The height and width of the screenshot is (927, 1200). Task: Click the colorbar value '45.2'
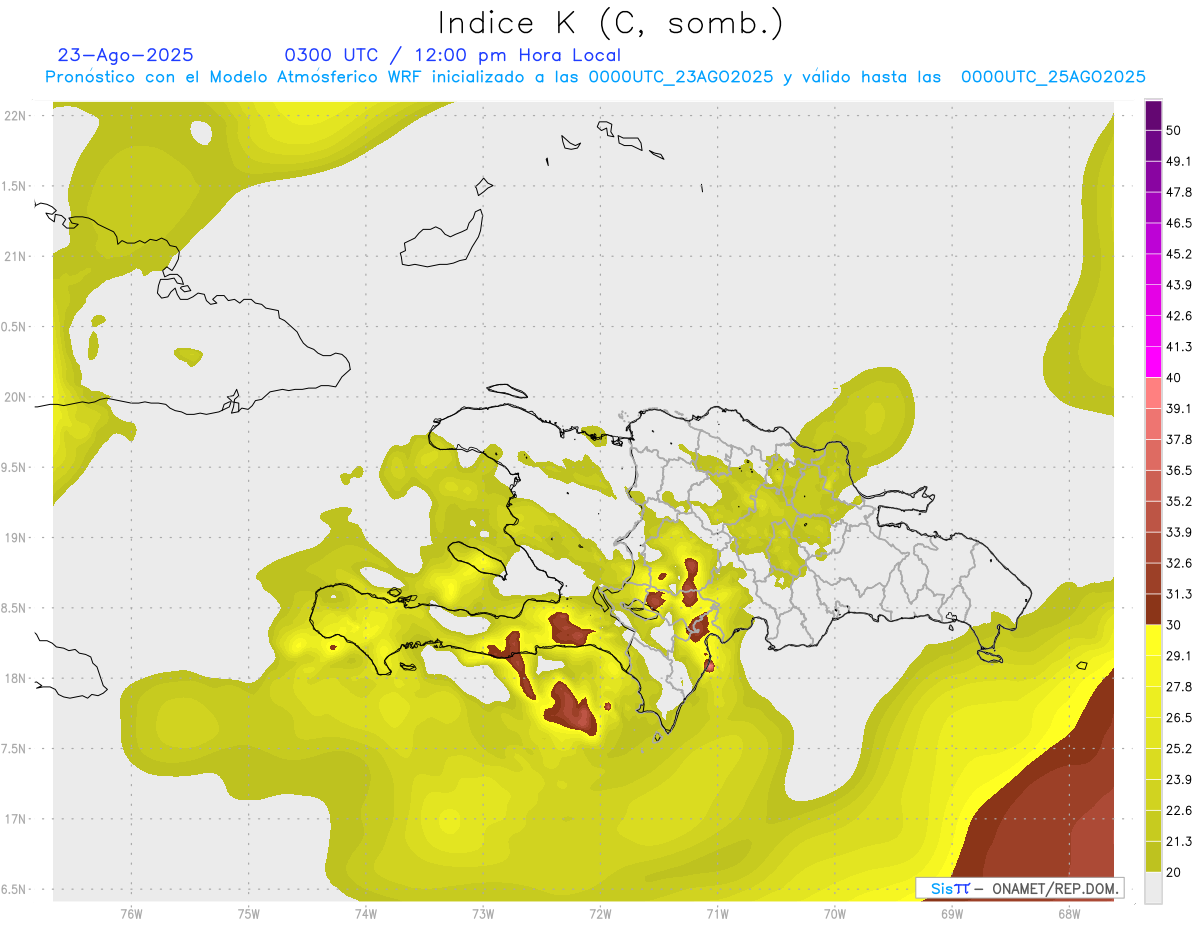1179,254
